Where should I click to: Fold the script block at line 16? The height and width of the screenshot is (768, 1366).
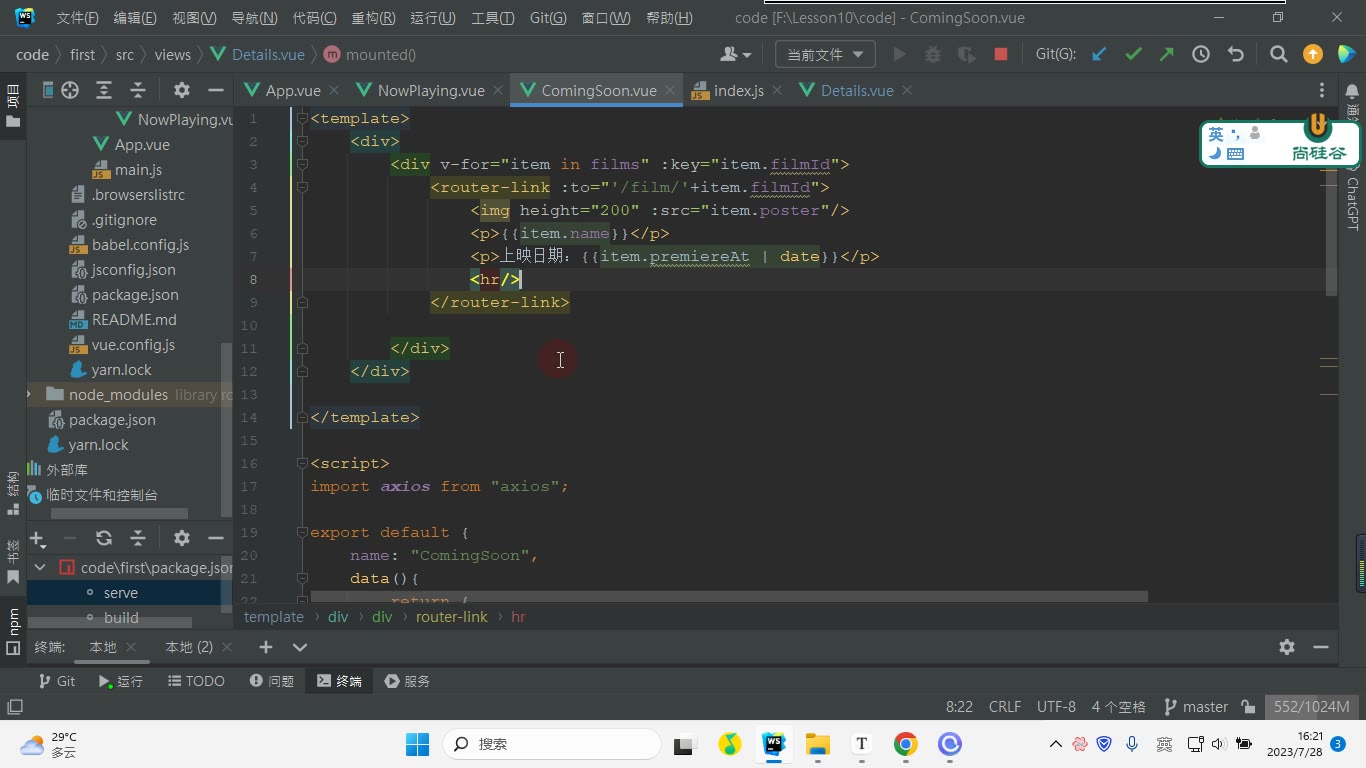(301, 463)
